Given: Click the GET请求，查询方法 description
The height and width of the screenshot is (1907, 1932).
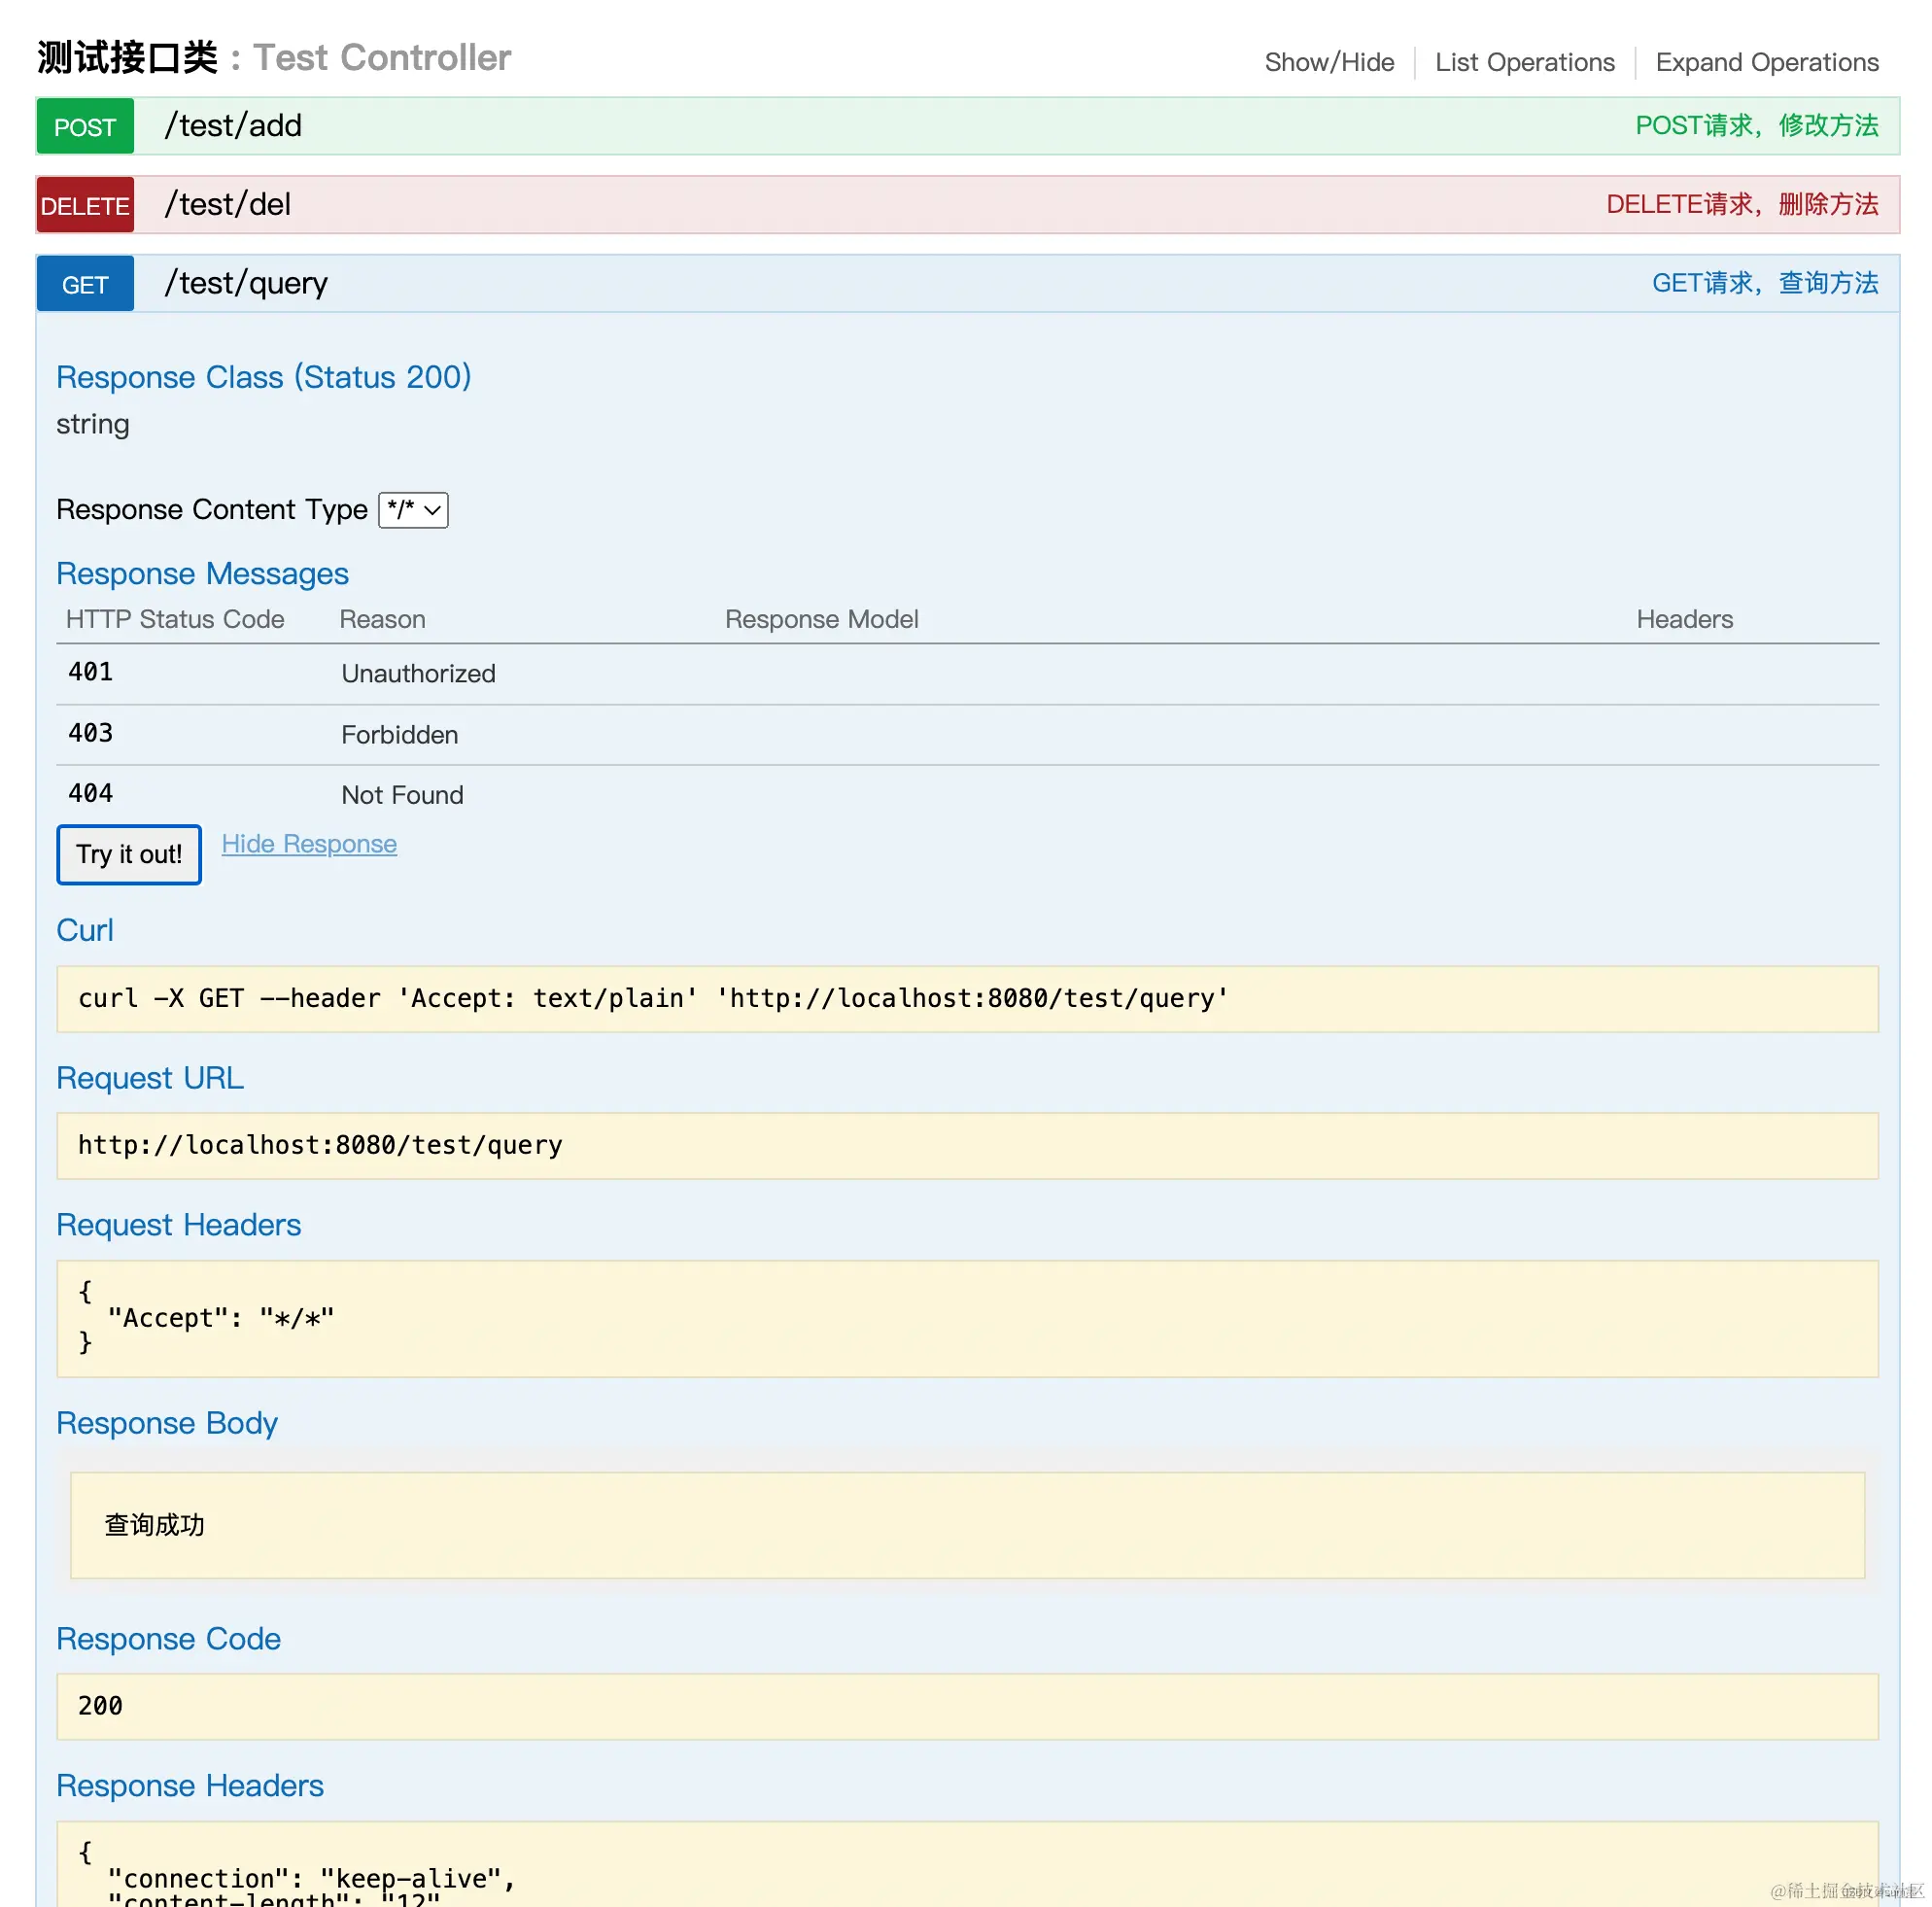Looking at the screenshot, I should [1764, 284].
